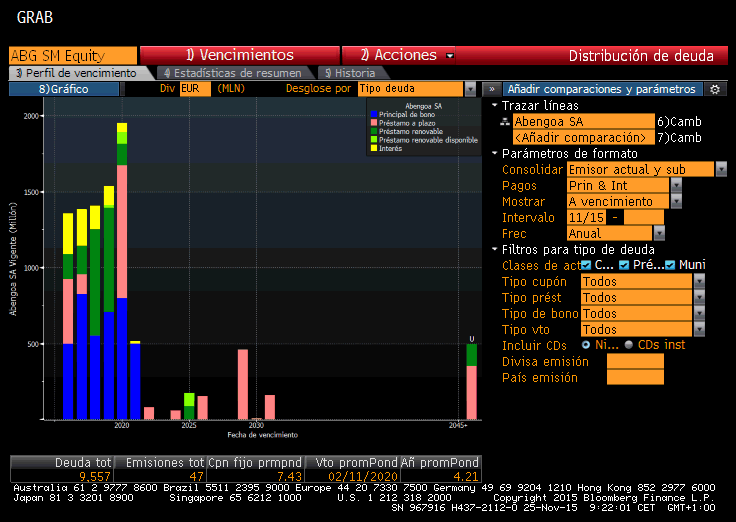Open the Acciones dropdown arrow
736x522 pixels.
click(x=450, y=56)
